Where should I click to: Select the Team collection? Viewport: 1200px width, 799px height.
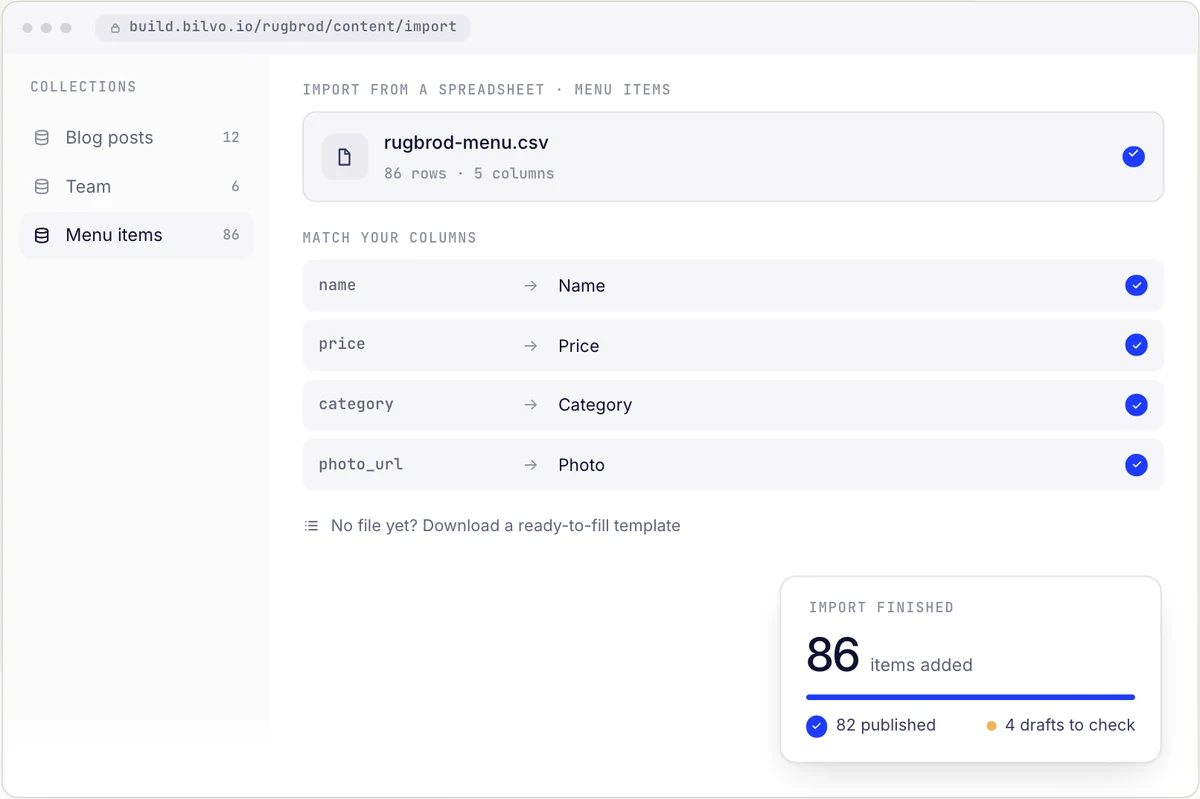coord(137,187)
